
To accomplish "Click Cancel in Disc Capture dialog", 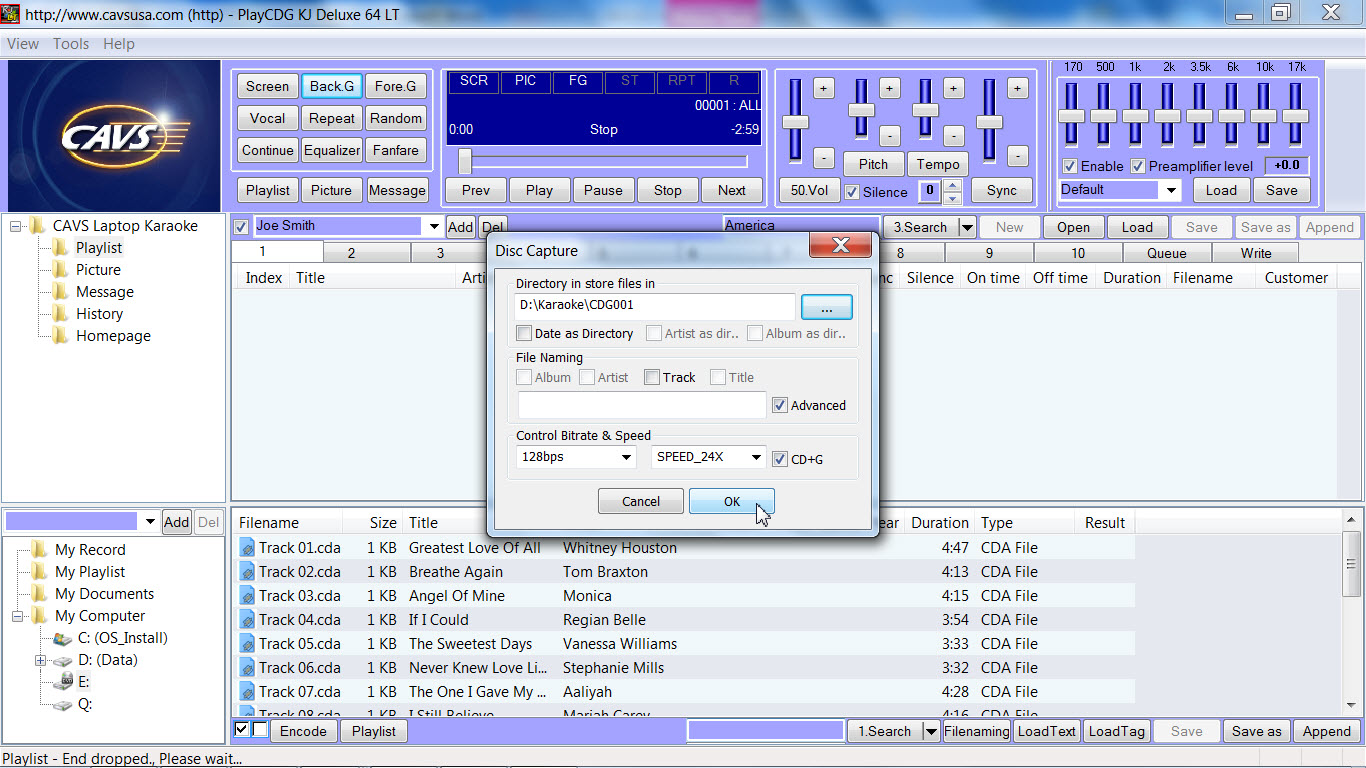I will pos(641,501).
